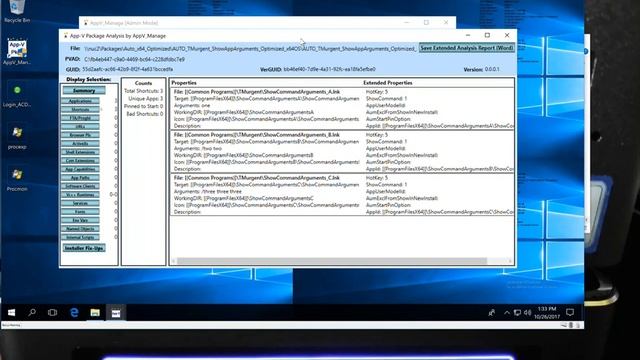
Task: Select the ShowCommandArguments_B.lnk file row
Action: coord(257,135)
